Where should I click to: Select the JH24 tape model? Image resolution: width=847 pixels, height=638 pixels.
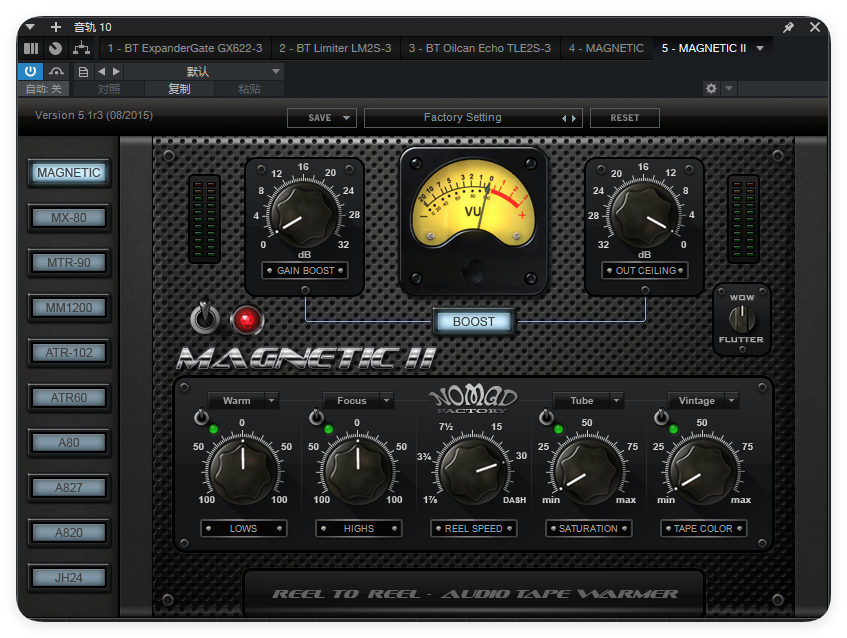(69, 577)
